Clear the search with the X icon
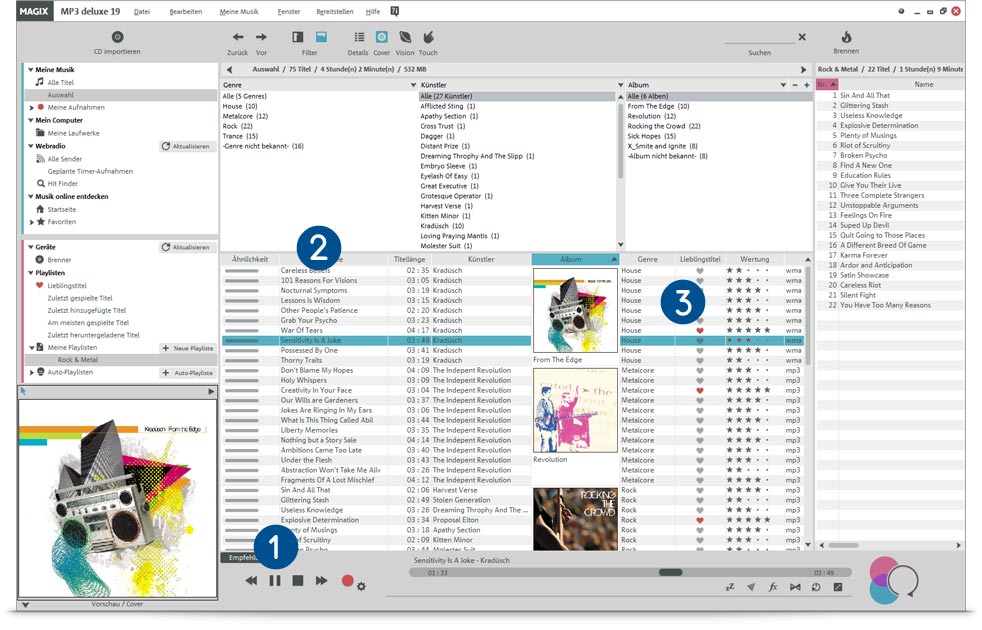Viewport: 982px width, 630px height. coord(802,37)
